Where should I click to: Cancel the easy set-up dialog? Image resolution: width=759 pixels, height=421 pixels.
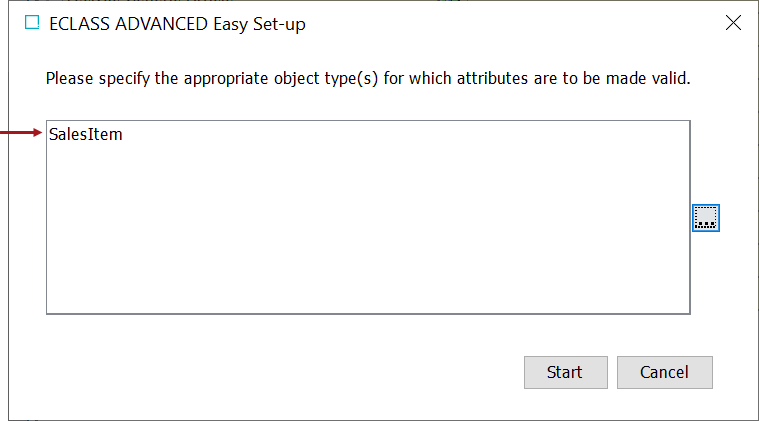click(665, 372)
